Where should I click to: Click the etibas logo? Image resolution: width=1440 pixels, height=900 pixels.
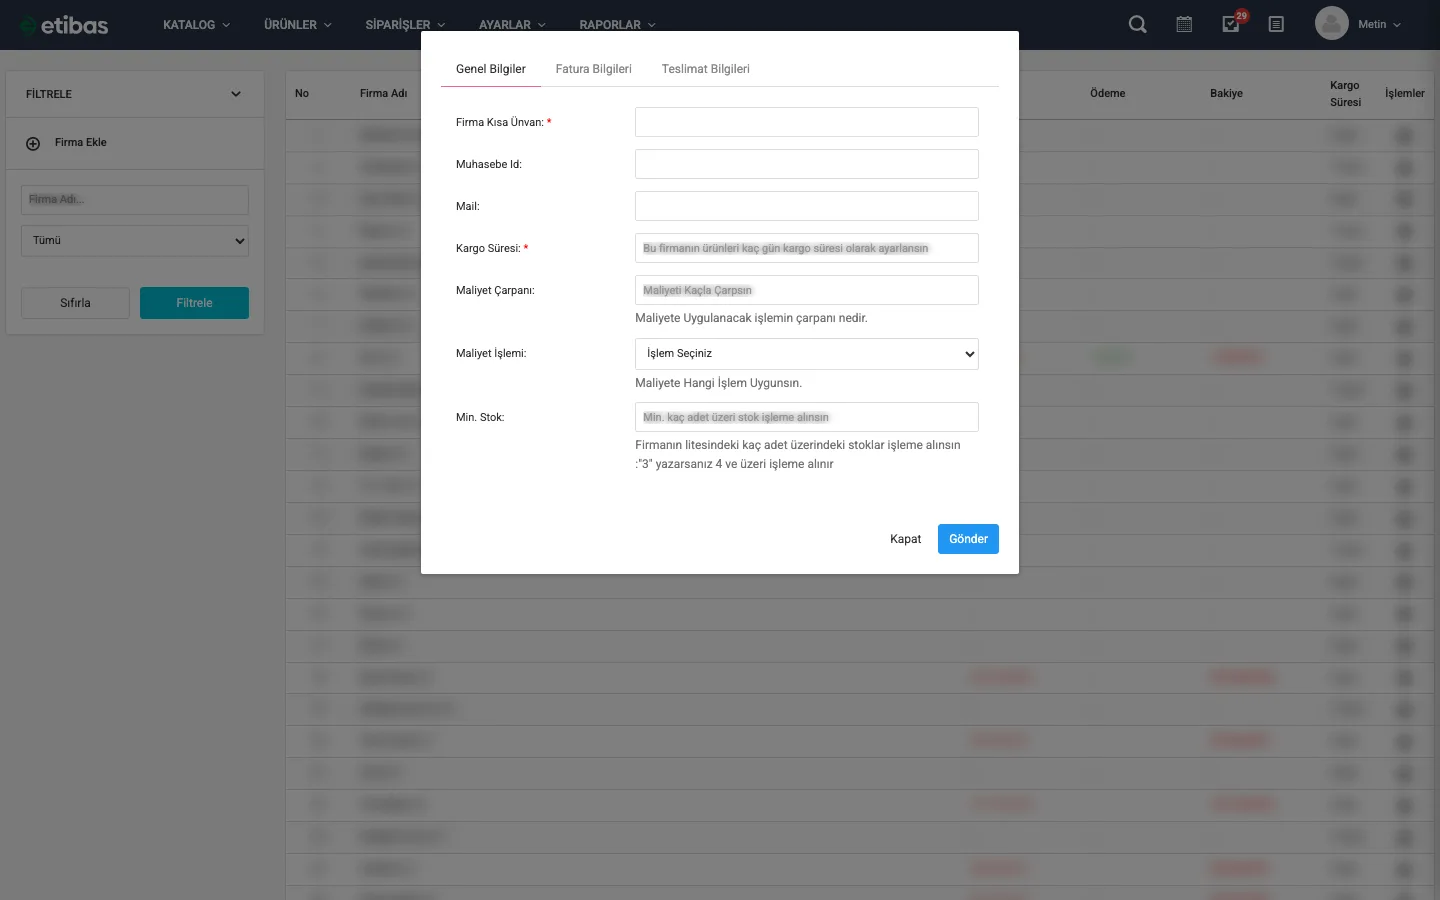click(x=63, y=24)
